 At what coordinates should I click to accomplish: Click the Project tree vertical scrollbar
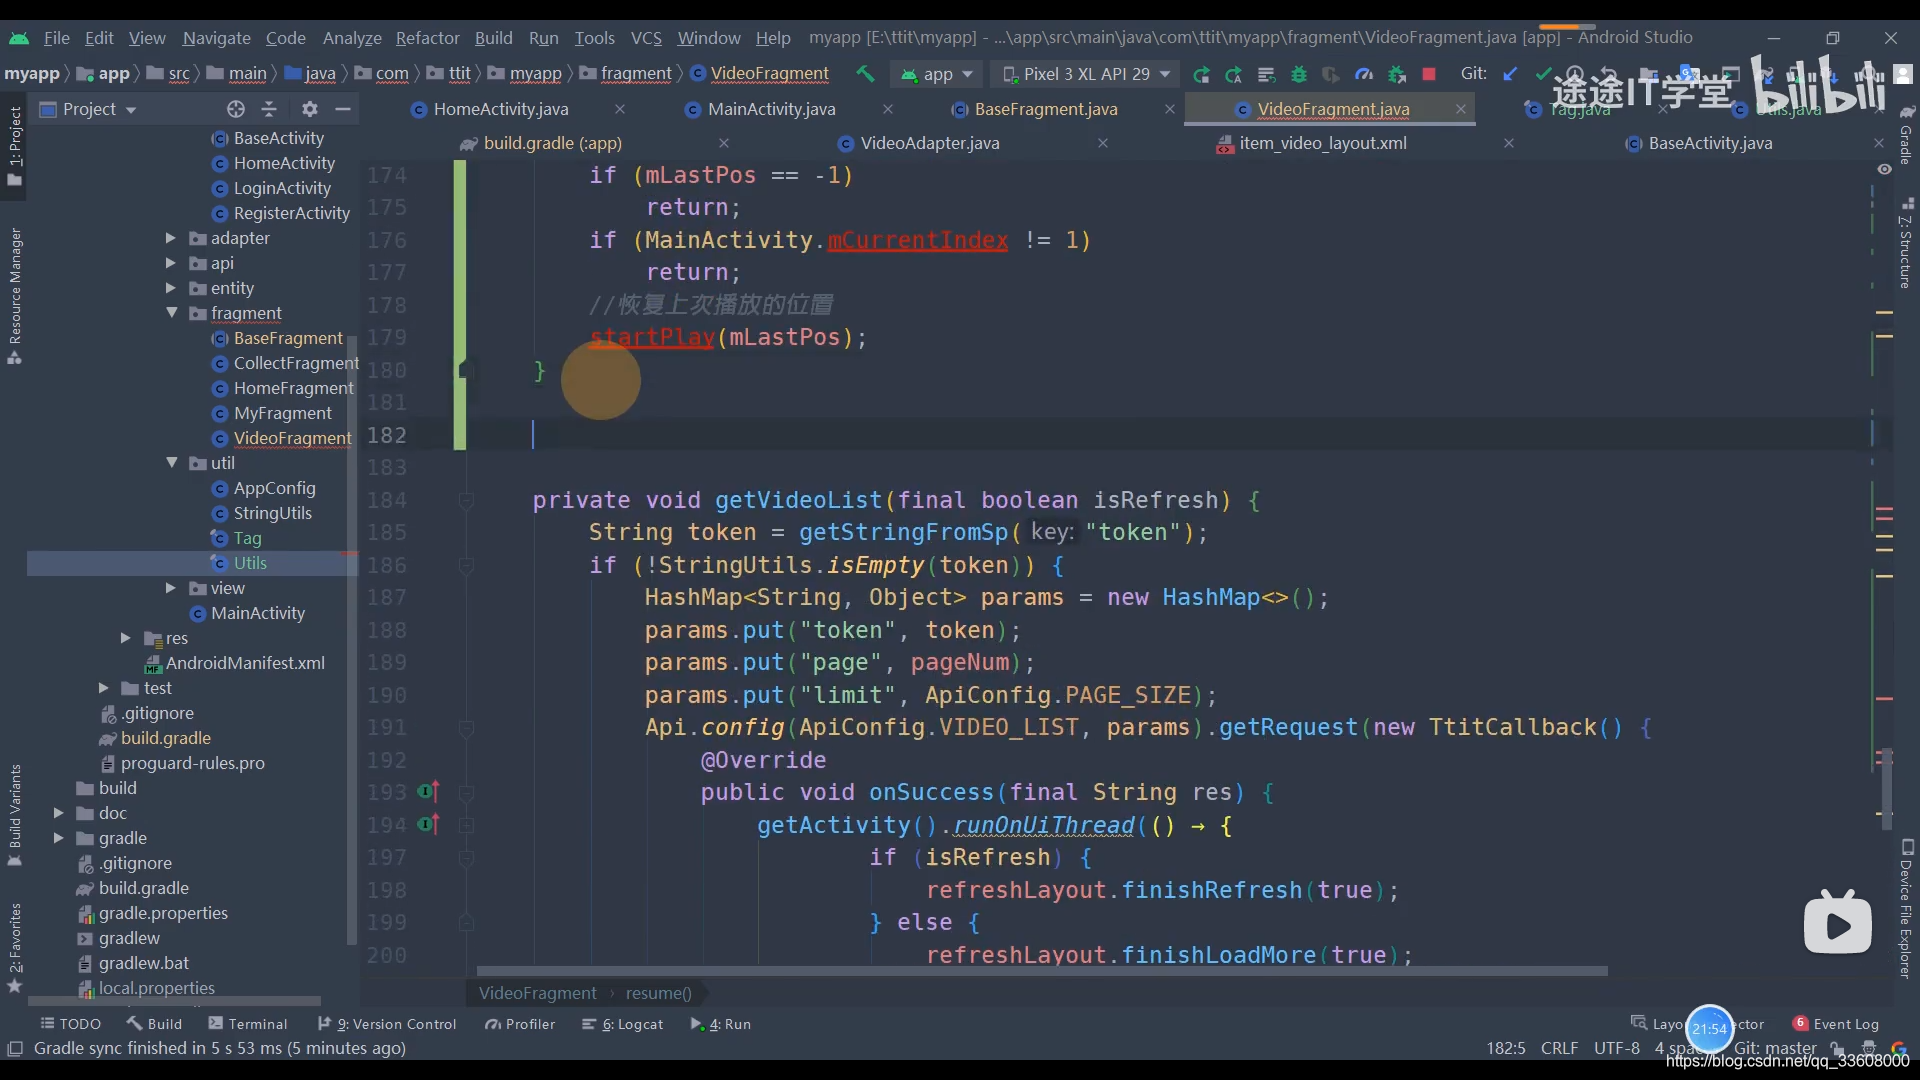click(x=351, y=640)
